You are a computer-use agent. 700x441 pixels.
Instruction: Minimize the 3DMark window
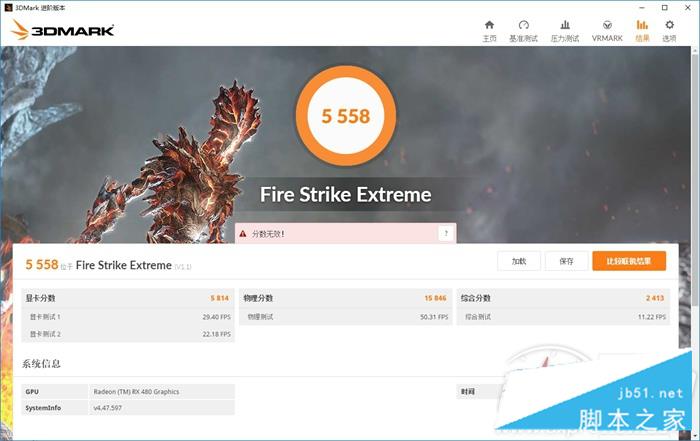[642, 8]
